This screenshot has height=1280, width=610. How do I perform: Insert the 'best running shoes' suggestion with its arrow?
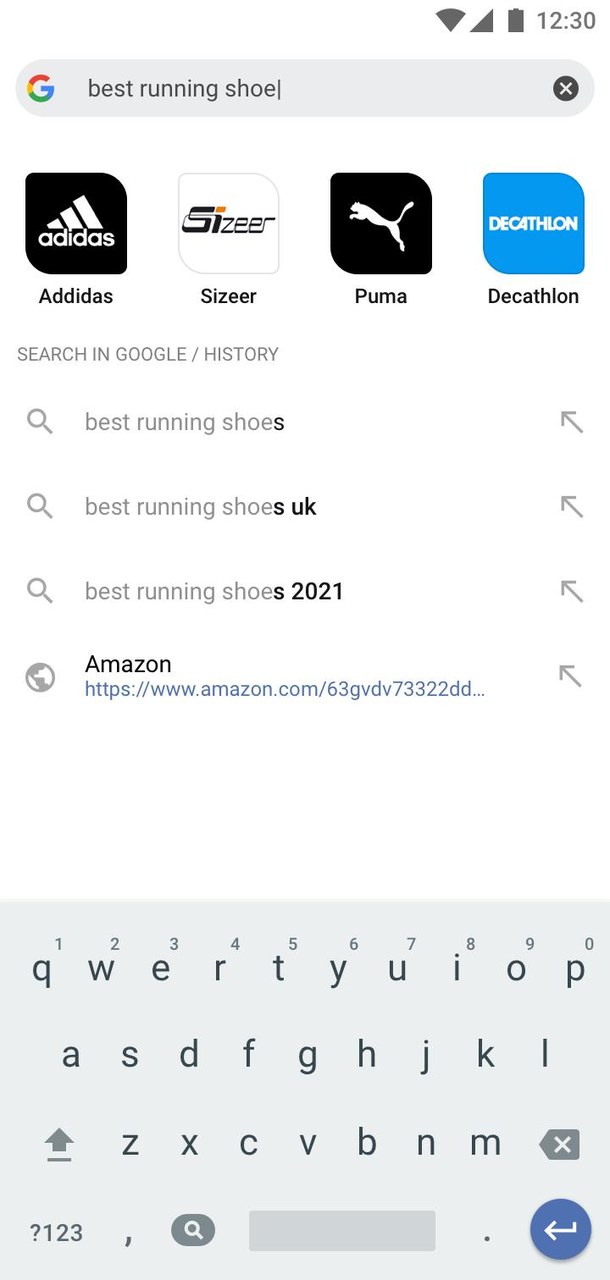570,421
